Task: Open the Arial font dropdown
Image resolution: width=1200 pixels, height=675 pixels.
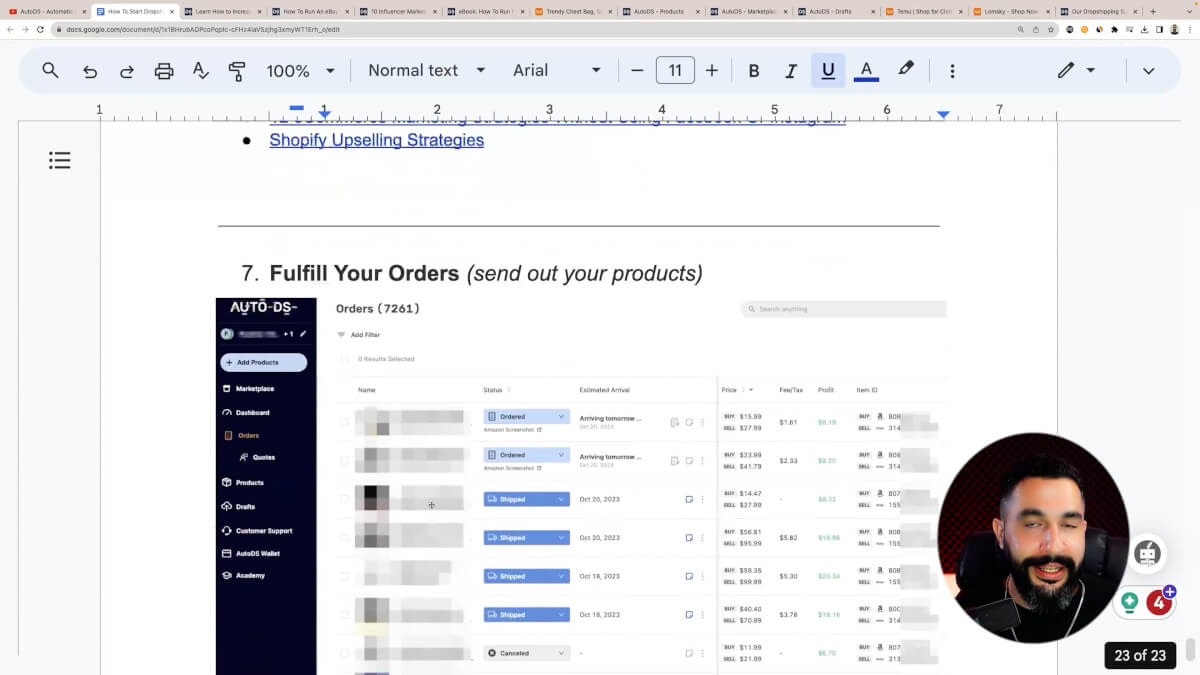Action: pos(557,71)
